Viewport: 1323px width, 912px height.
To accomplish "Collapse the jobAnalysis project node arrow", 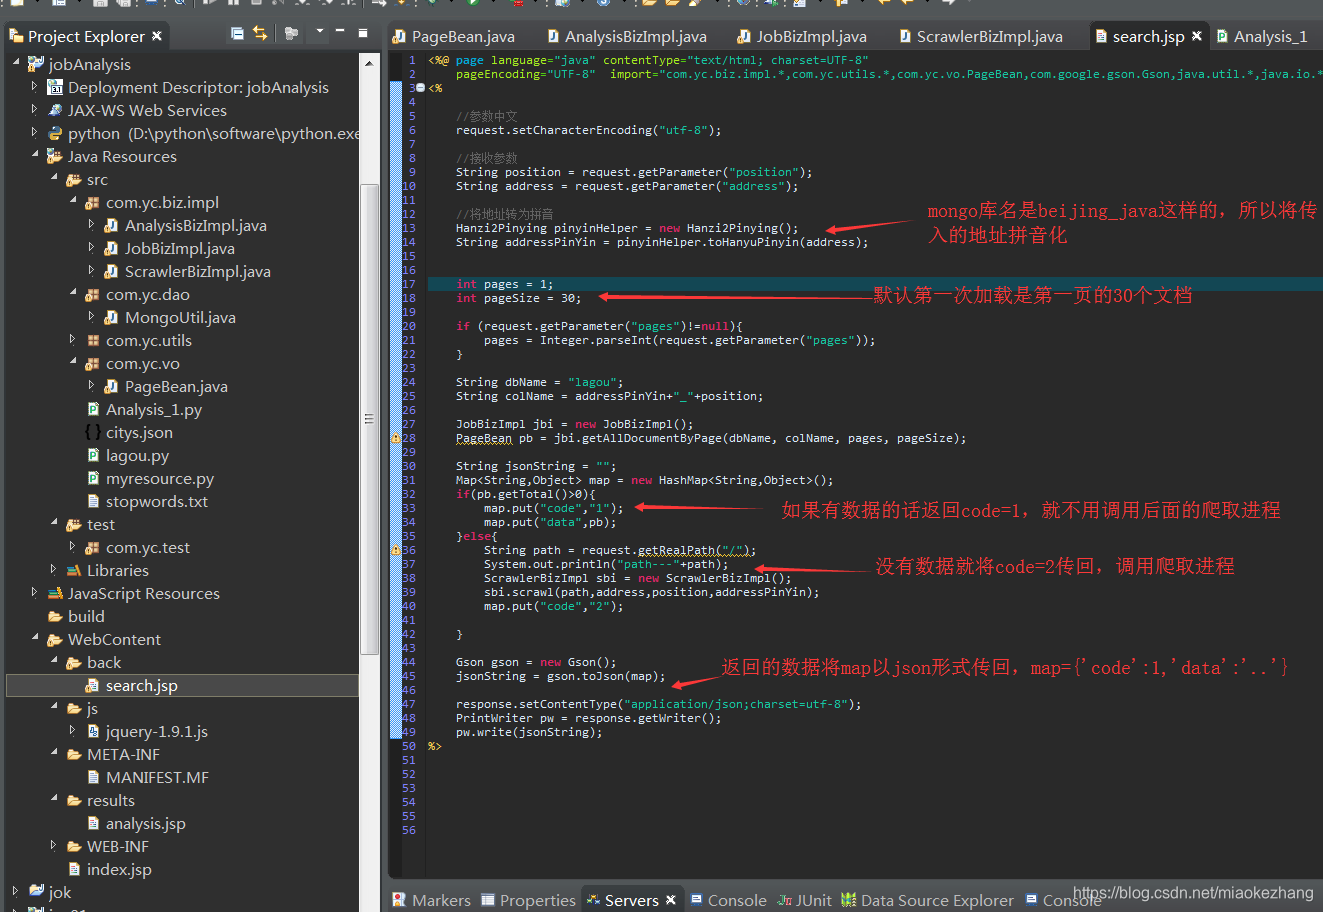I will (16, 64).
